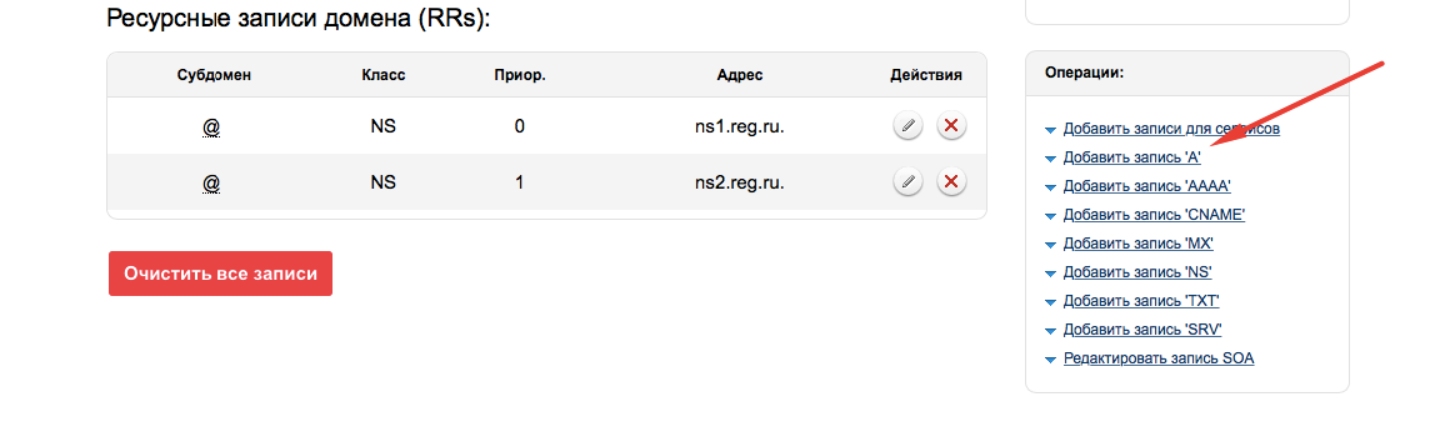Delete the ns2.reg.ru. NS record

[951, 182]
